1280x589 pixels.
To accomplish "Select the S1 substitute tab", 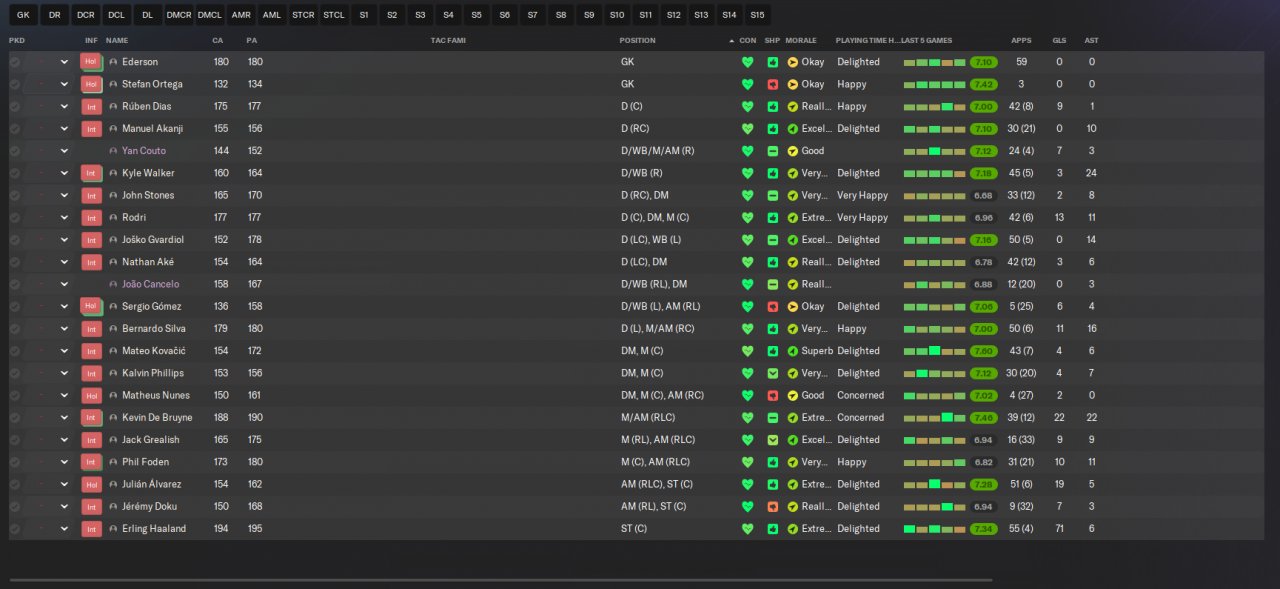I will 364,15.
